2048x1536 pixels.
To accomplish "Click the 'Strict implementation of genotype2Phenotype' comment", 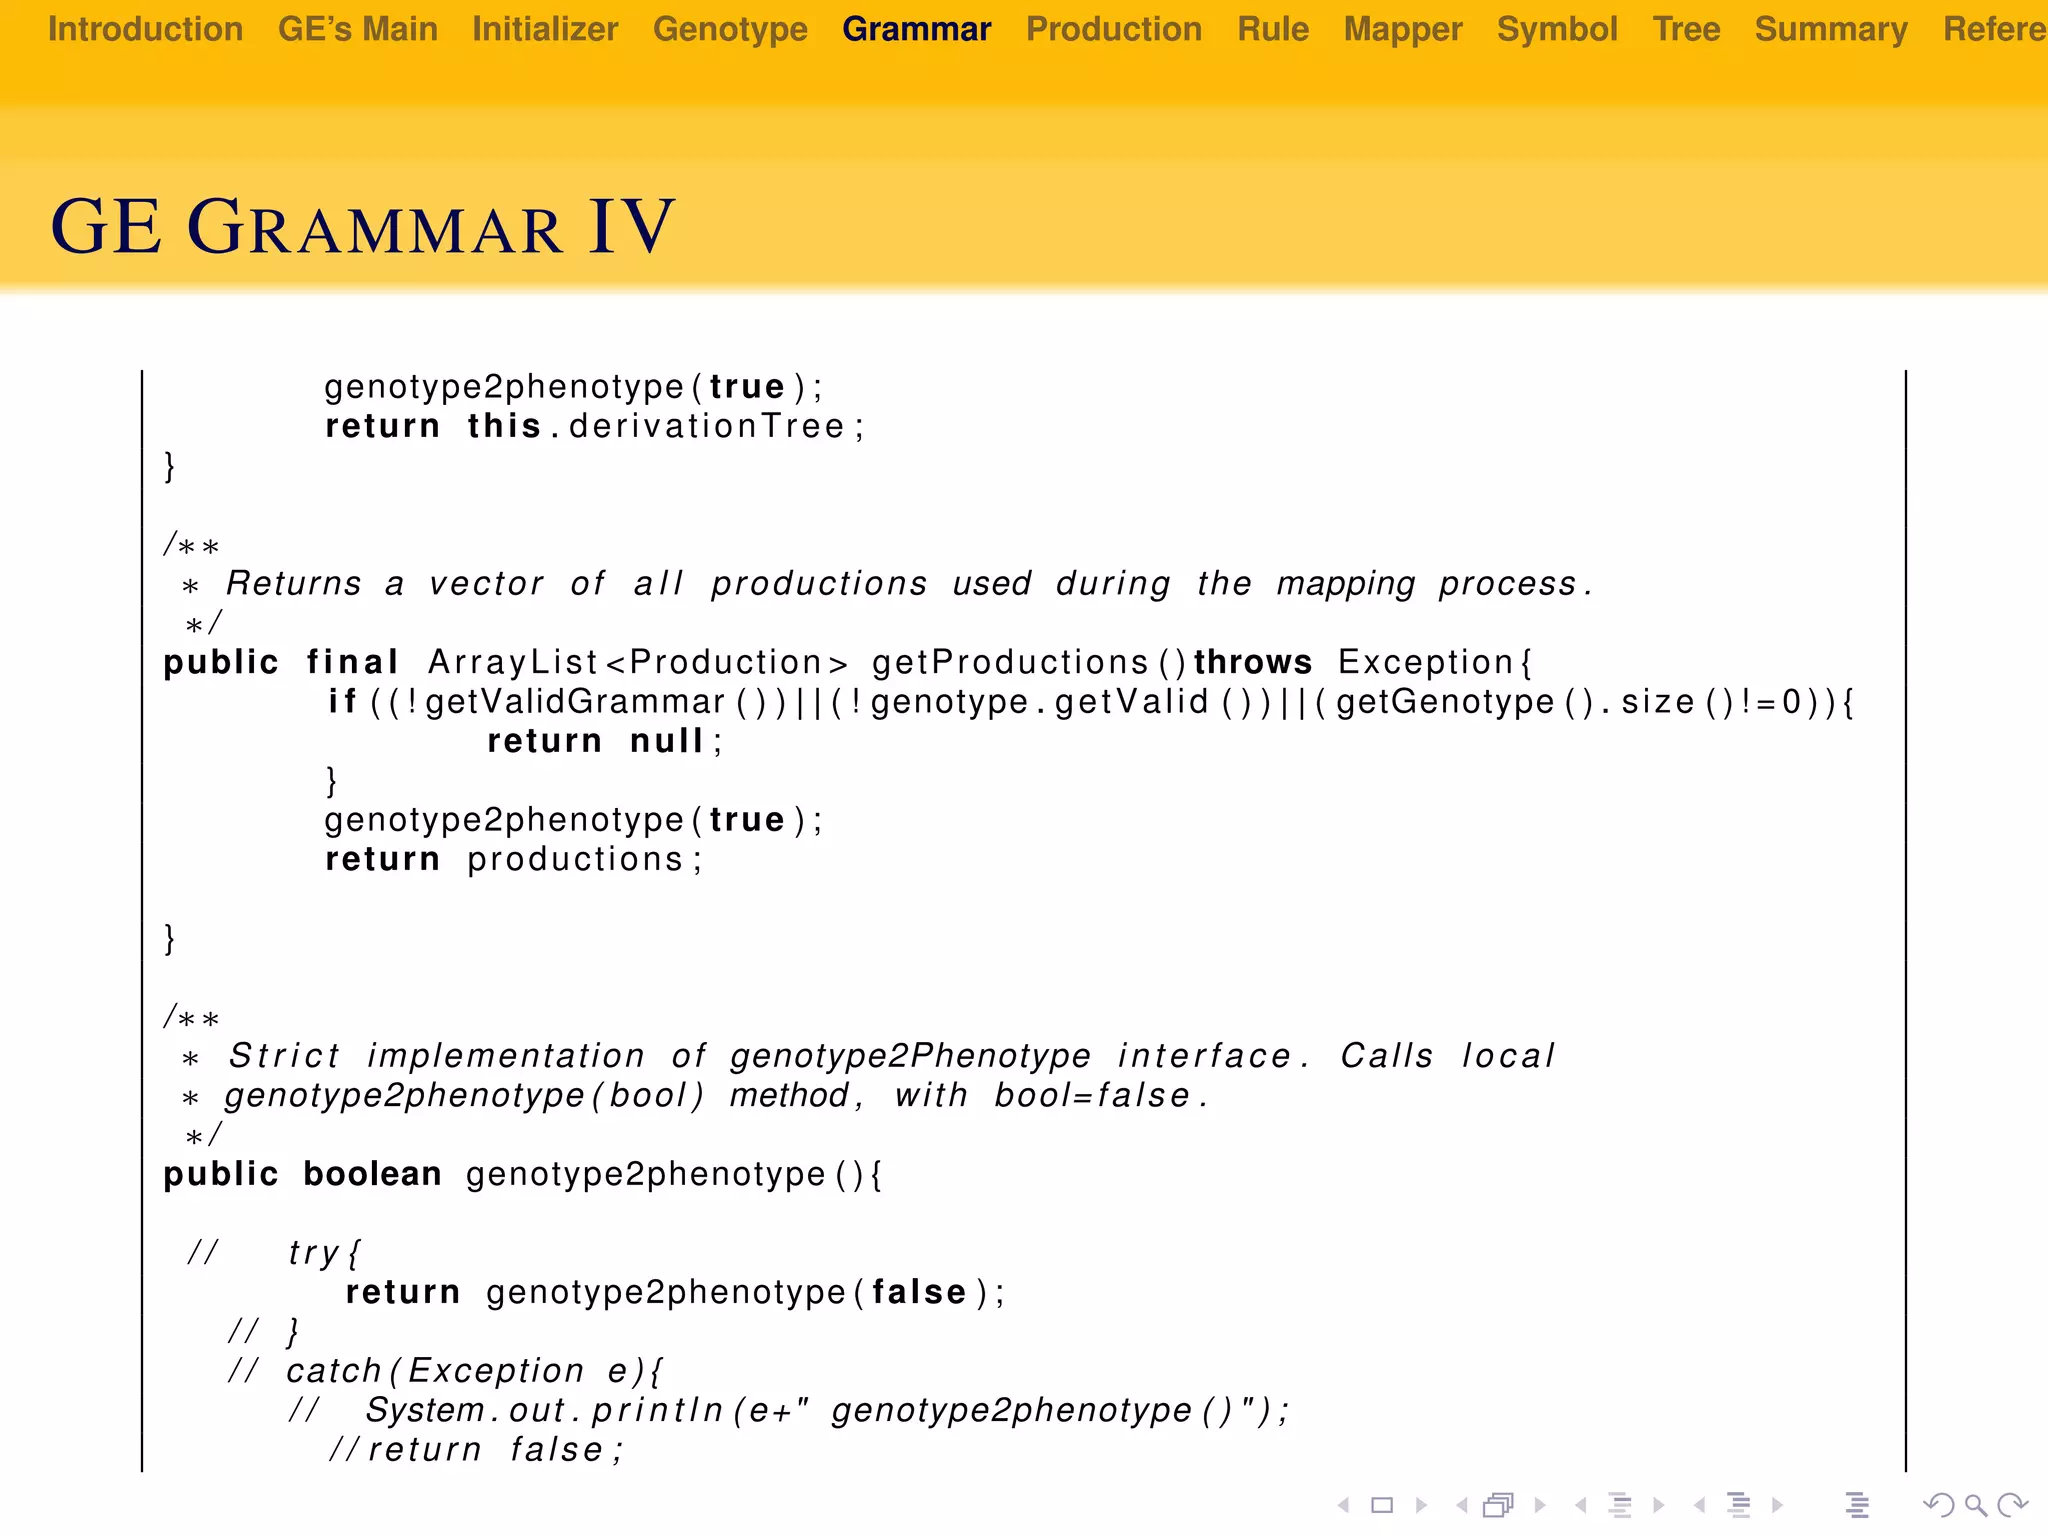I will (868, 1056).
